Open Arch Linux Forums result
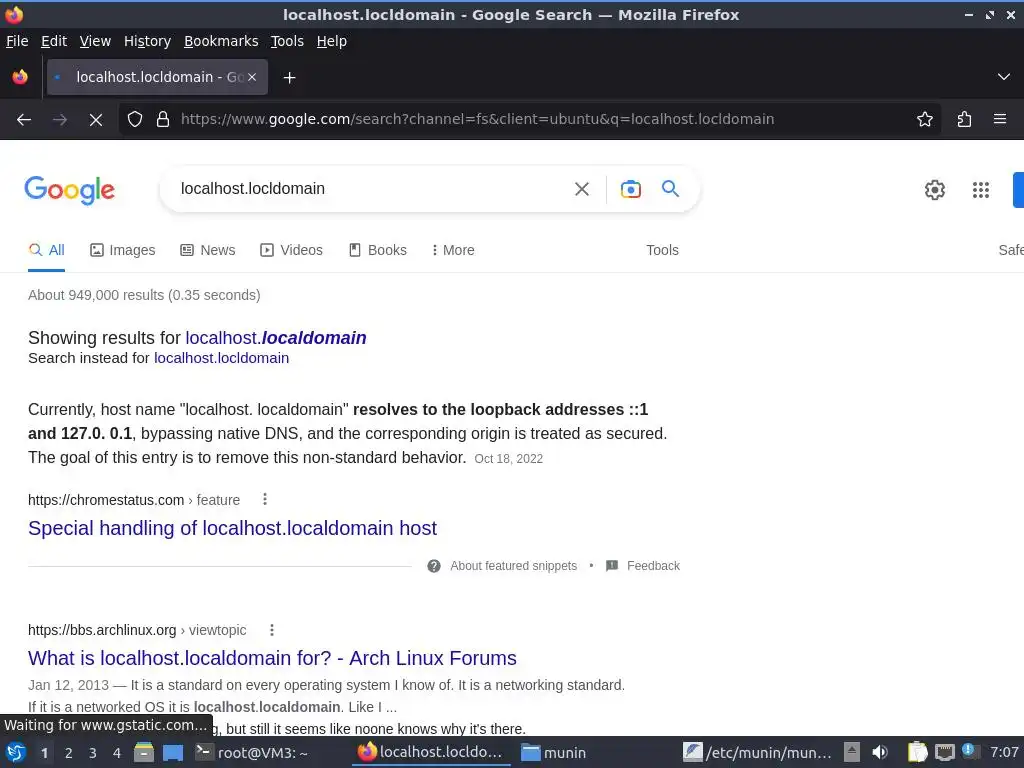Viewport: 1024px width, 768px height. pyautogui.click(x=272, y=658)
